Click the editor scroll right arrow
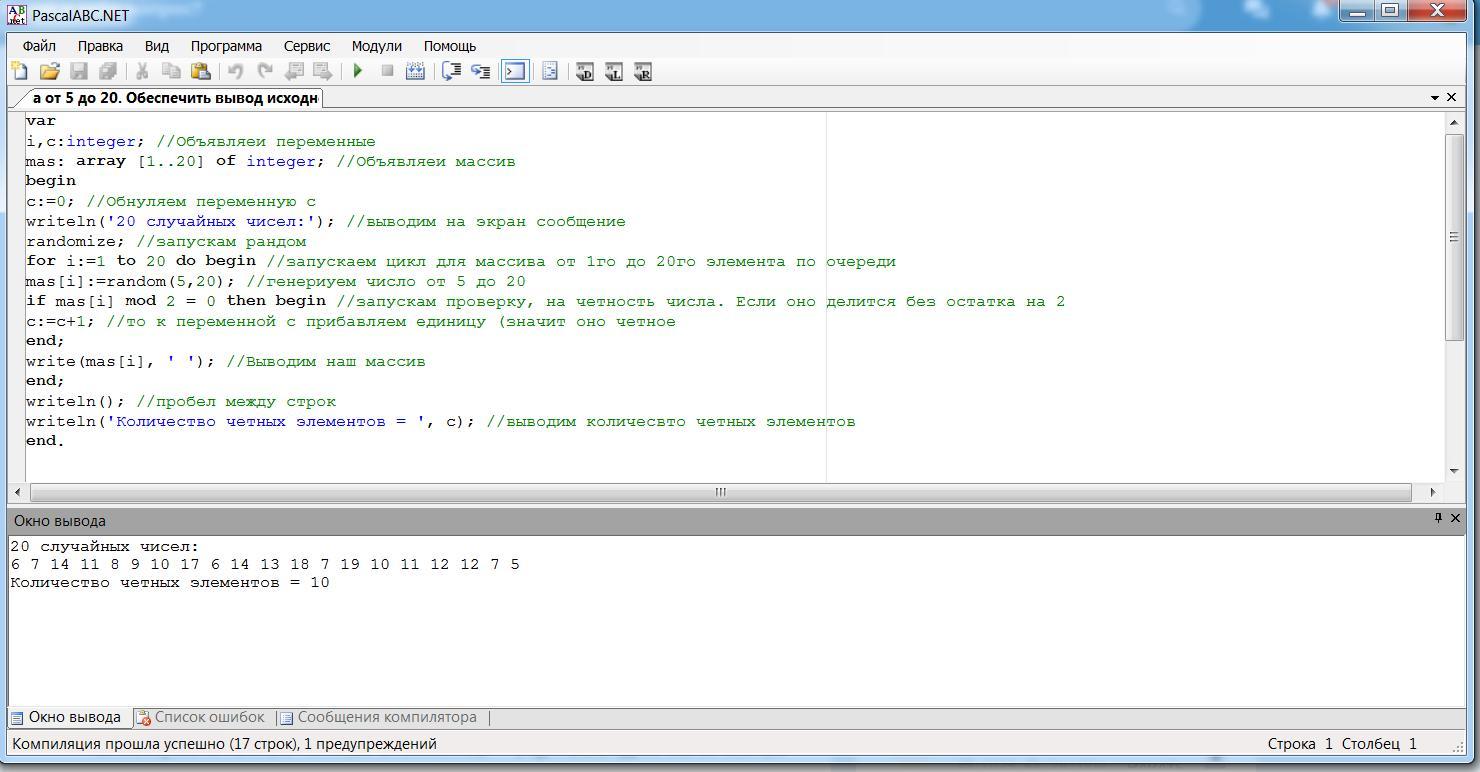Viewport: 1480px width, 772px height. (x=1433, y=492)
